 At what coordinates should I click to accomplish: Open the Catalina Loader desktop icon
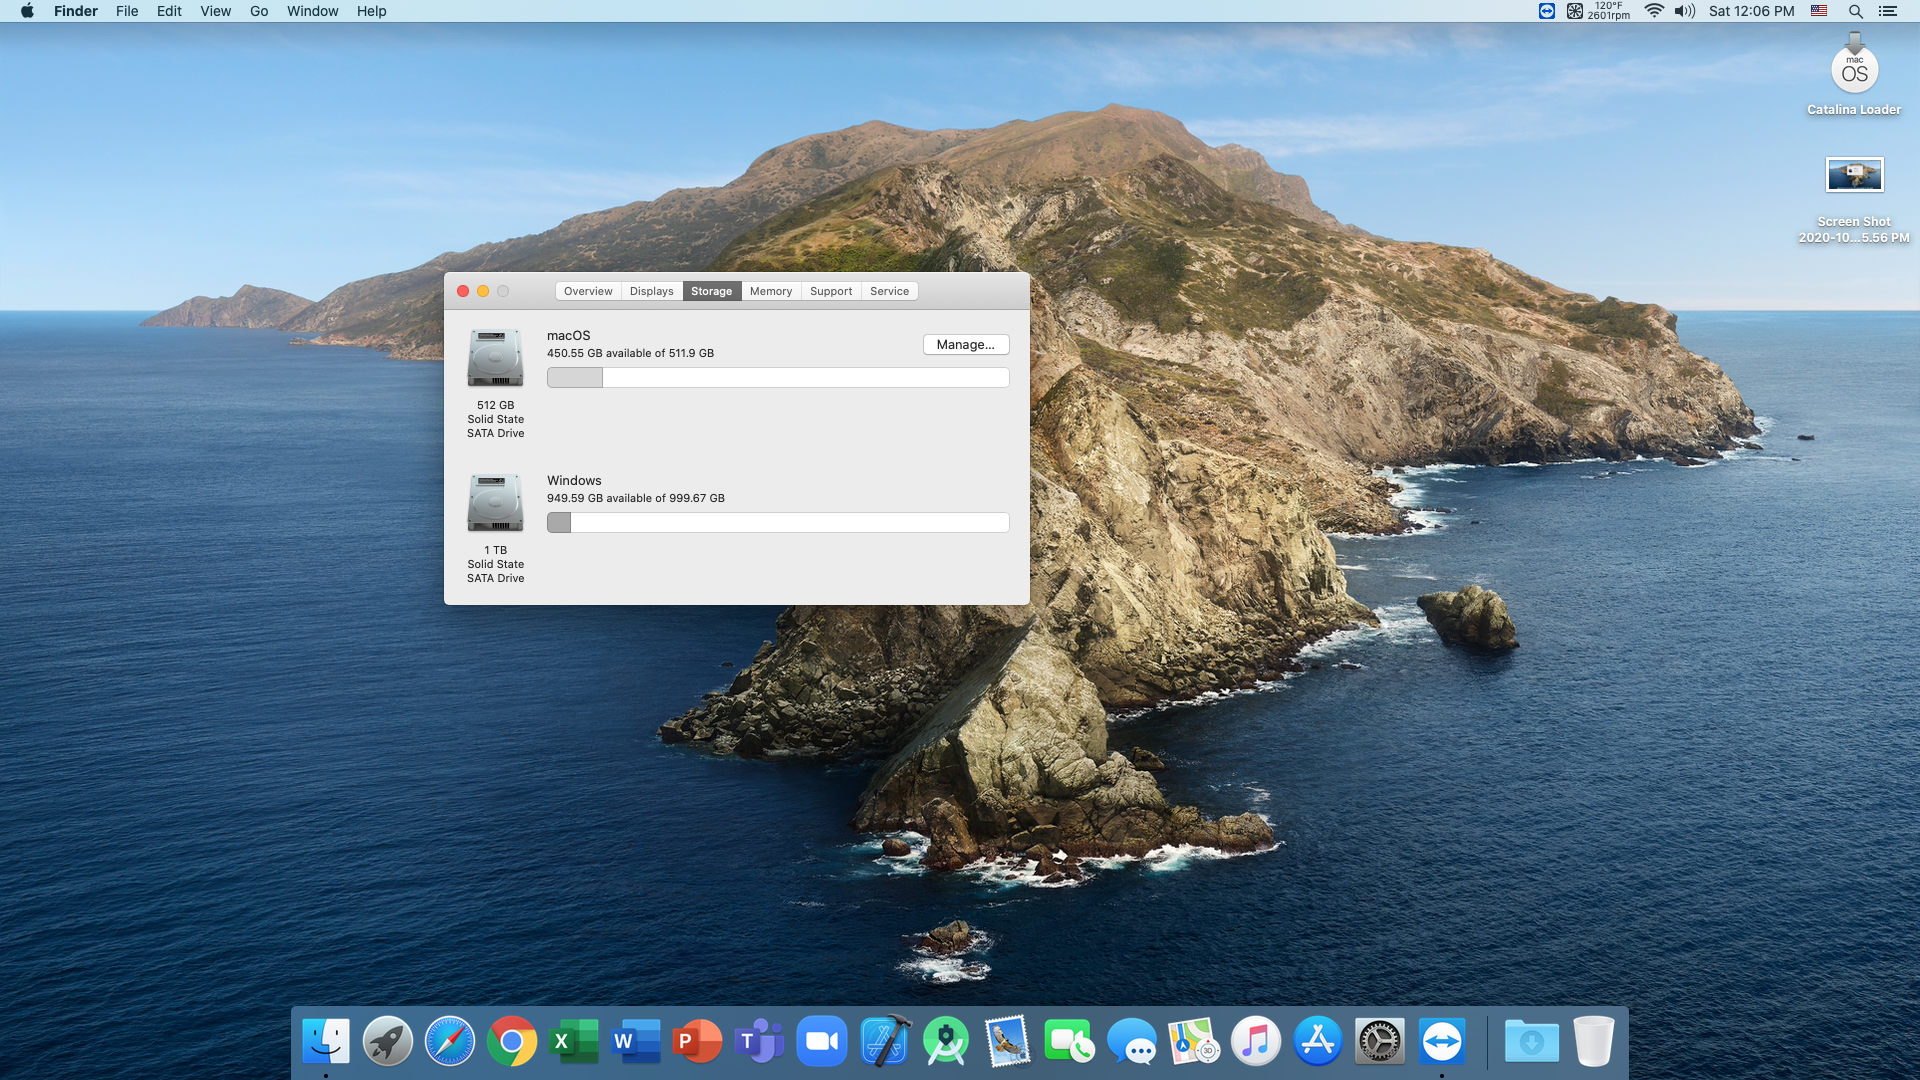click(1854, 70)
